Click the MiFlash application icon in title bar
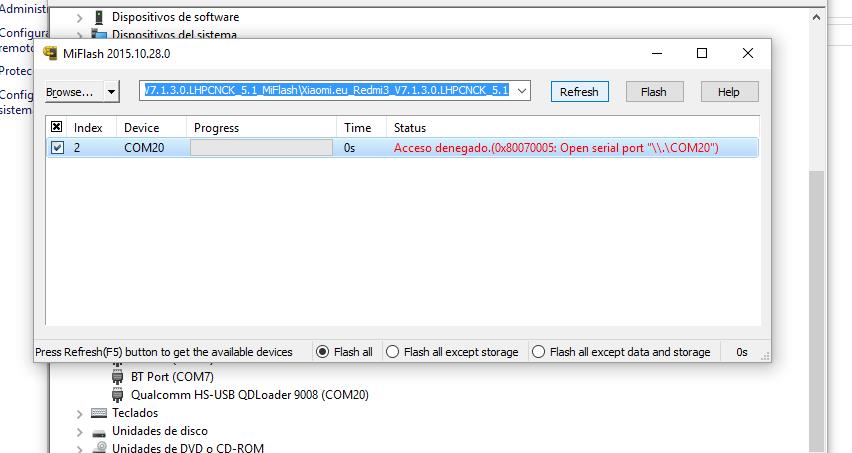852x453 pixels. [x=50, y=53]
